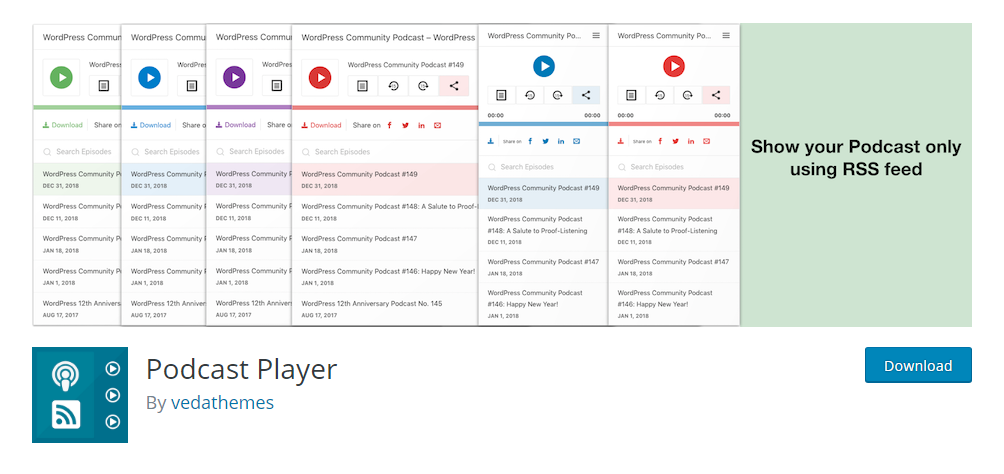Skip forward 15 seconds in the blue mobile player
Viewport: 1004px width, 474px height.
(x=558, y=95)
